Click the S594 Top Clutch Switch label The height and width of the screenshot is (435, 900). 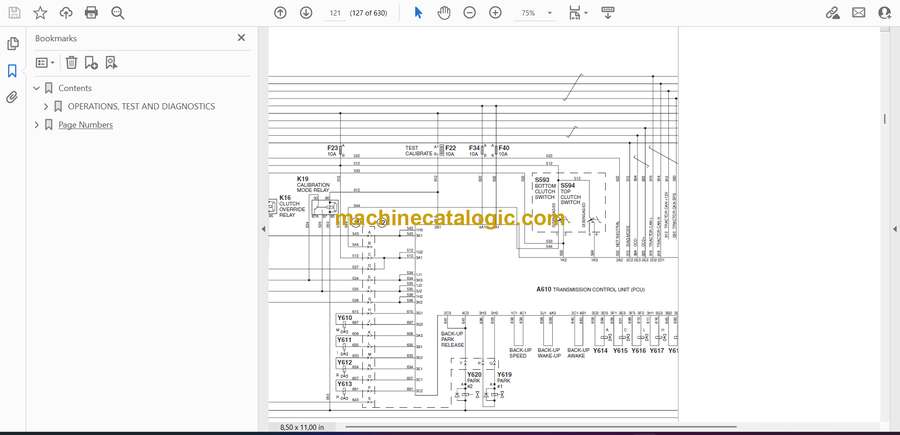tap(571, 195)
